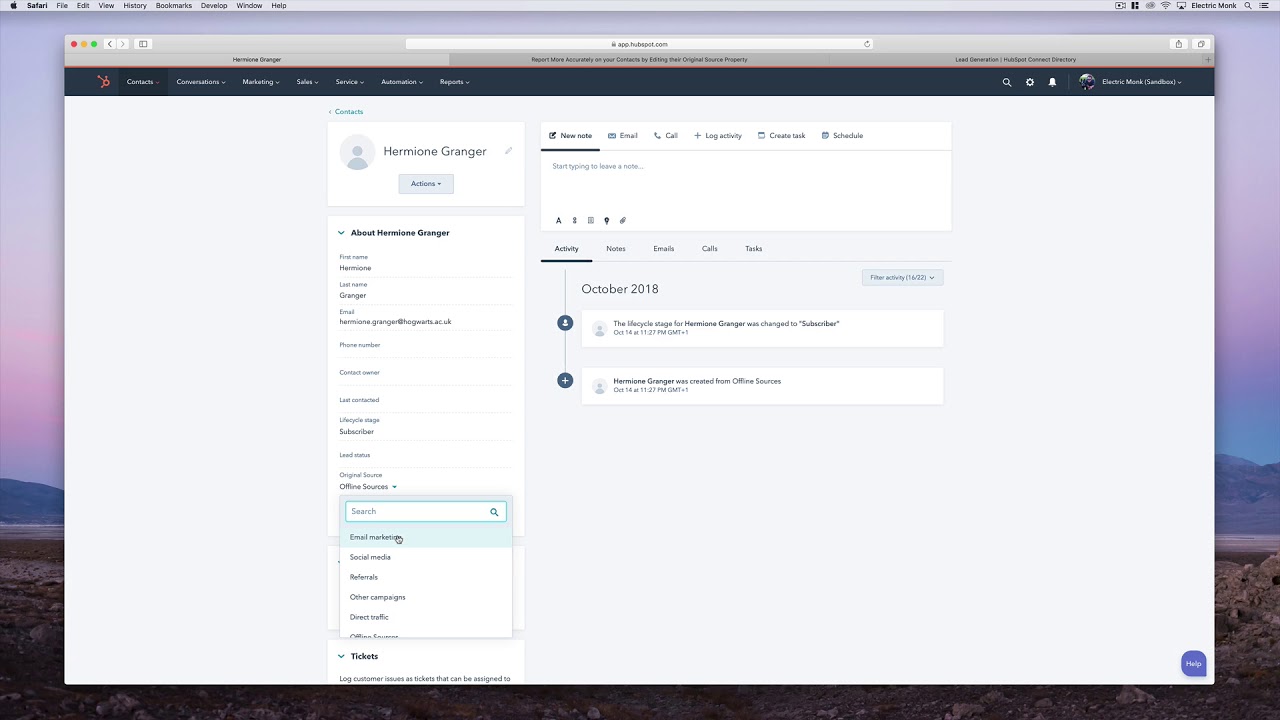
Task: Click lifecycle stage timeline person icon
Action: 565,322
